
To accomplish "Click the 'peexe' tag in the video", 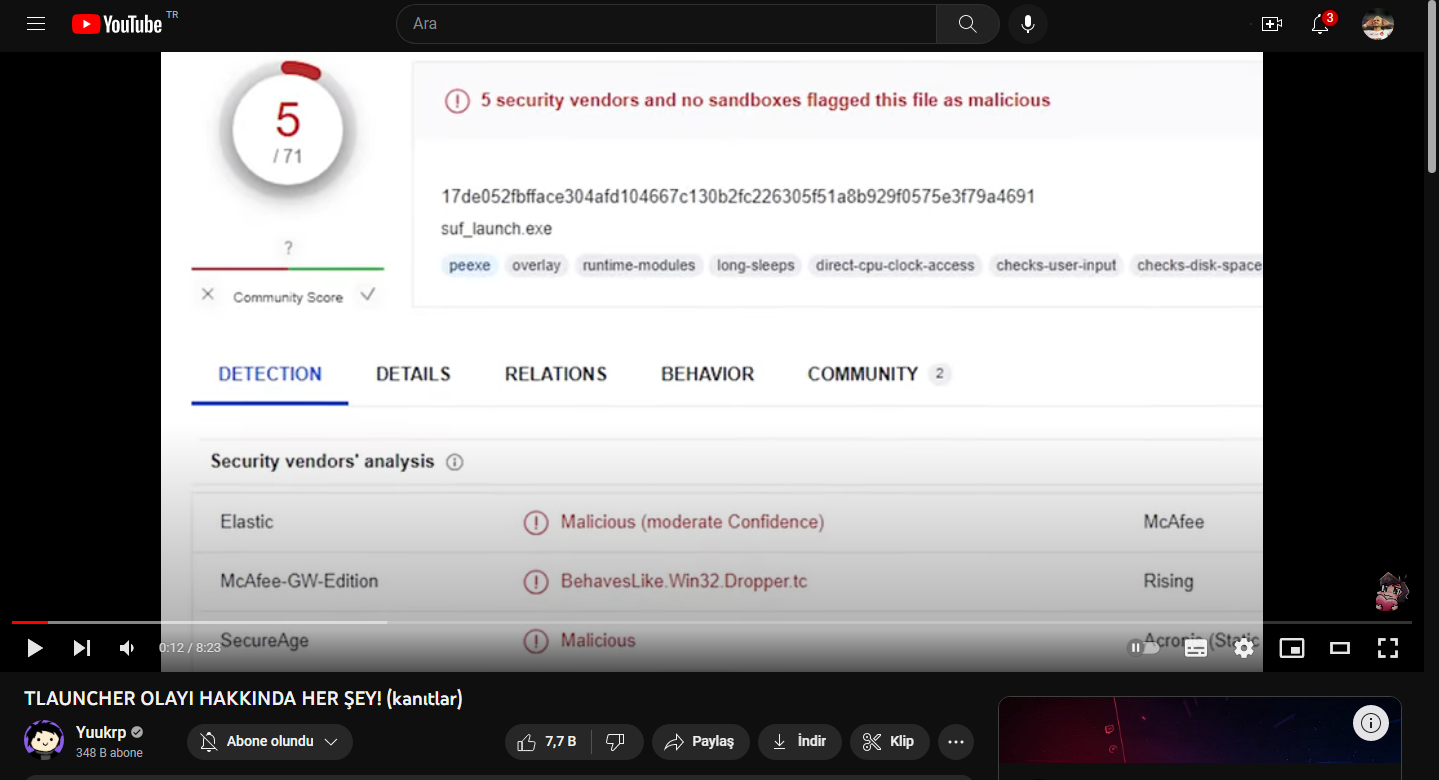I will [470, 266].
